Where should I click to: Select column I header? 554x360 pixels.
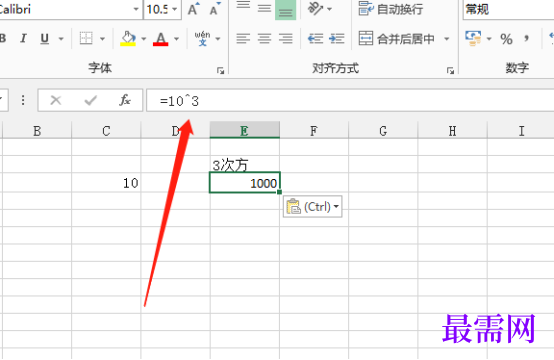521,131
